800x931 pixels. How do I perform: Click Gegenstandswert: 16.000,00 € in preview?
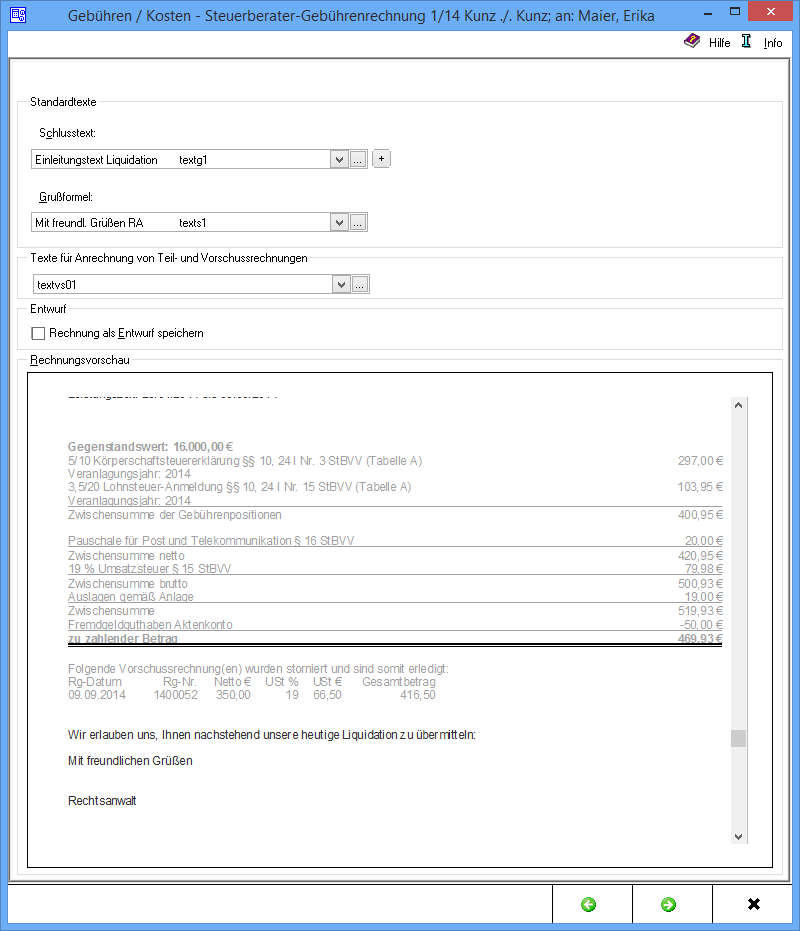[x=150, y=446]
